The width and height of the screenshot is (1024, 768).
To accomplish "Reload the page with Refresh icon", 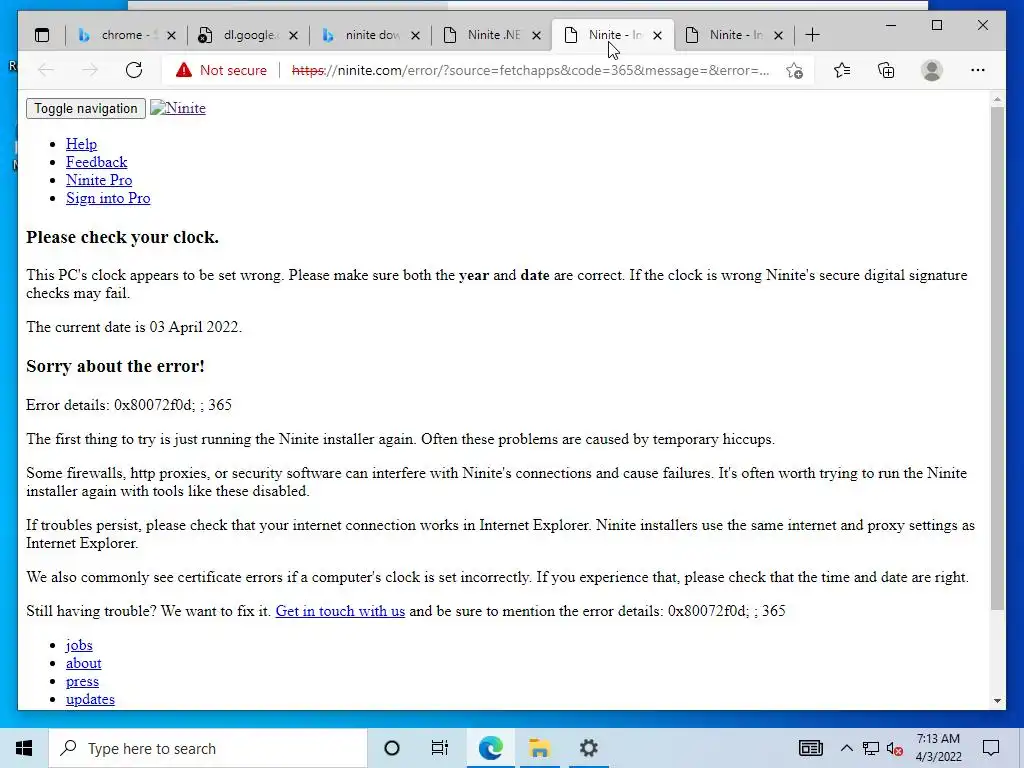I will 134,70.
